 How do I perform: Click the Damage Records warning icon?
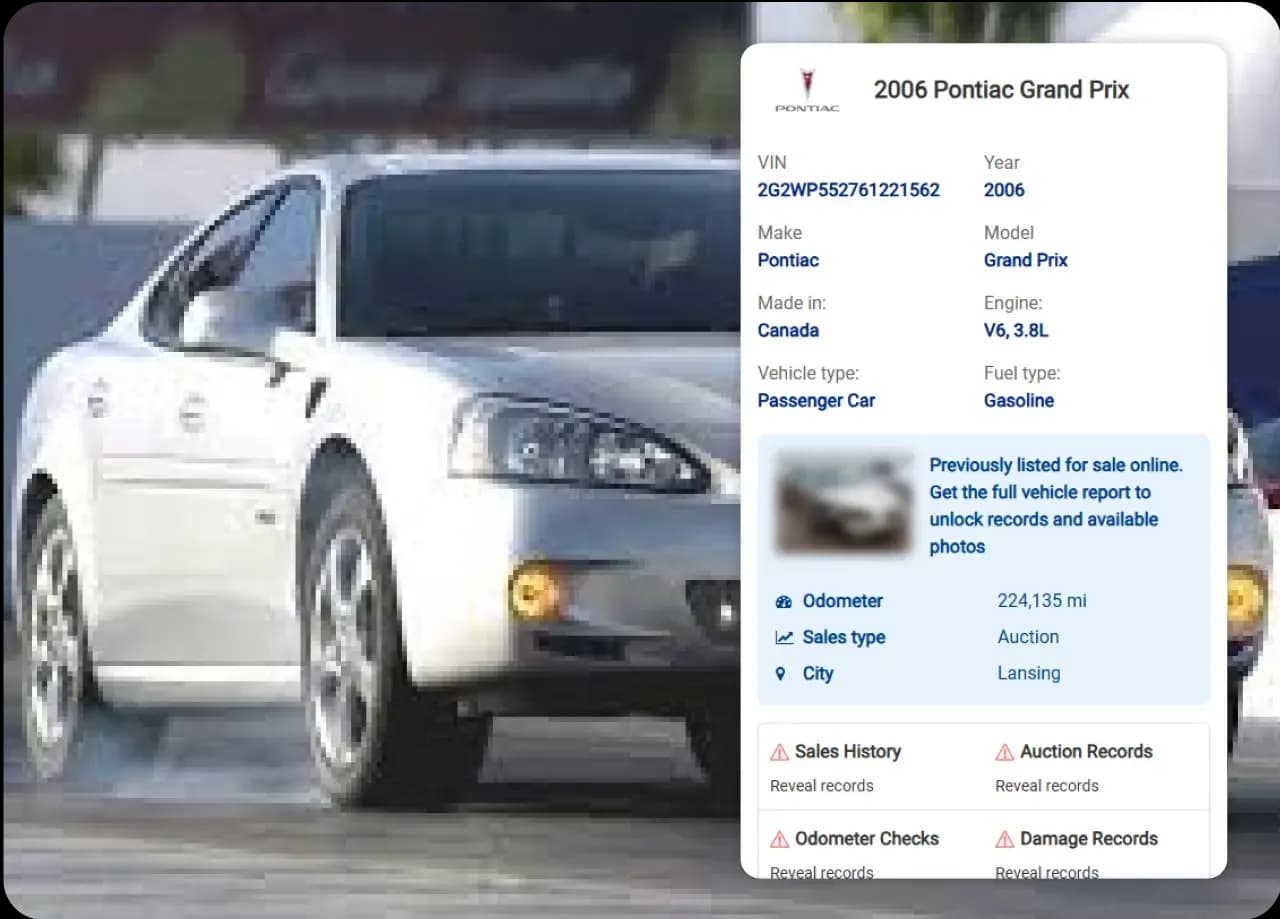click(1004, 840)
